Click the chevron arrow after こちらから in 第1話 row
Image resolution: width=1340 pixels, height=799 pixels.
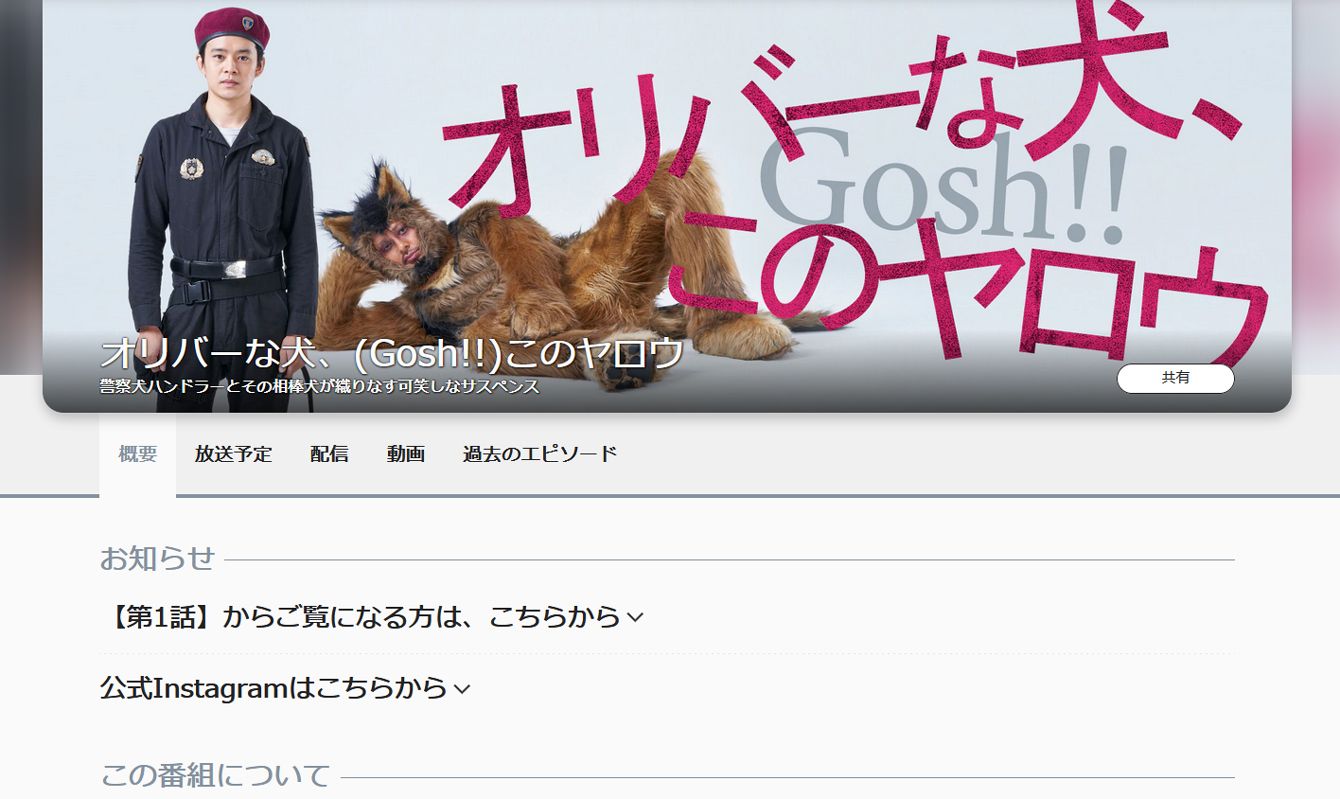pos(635,618)
